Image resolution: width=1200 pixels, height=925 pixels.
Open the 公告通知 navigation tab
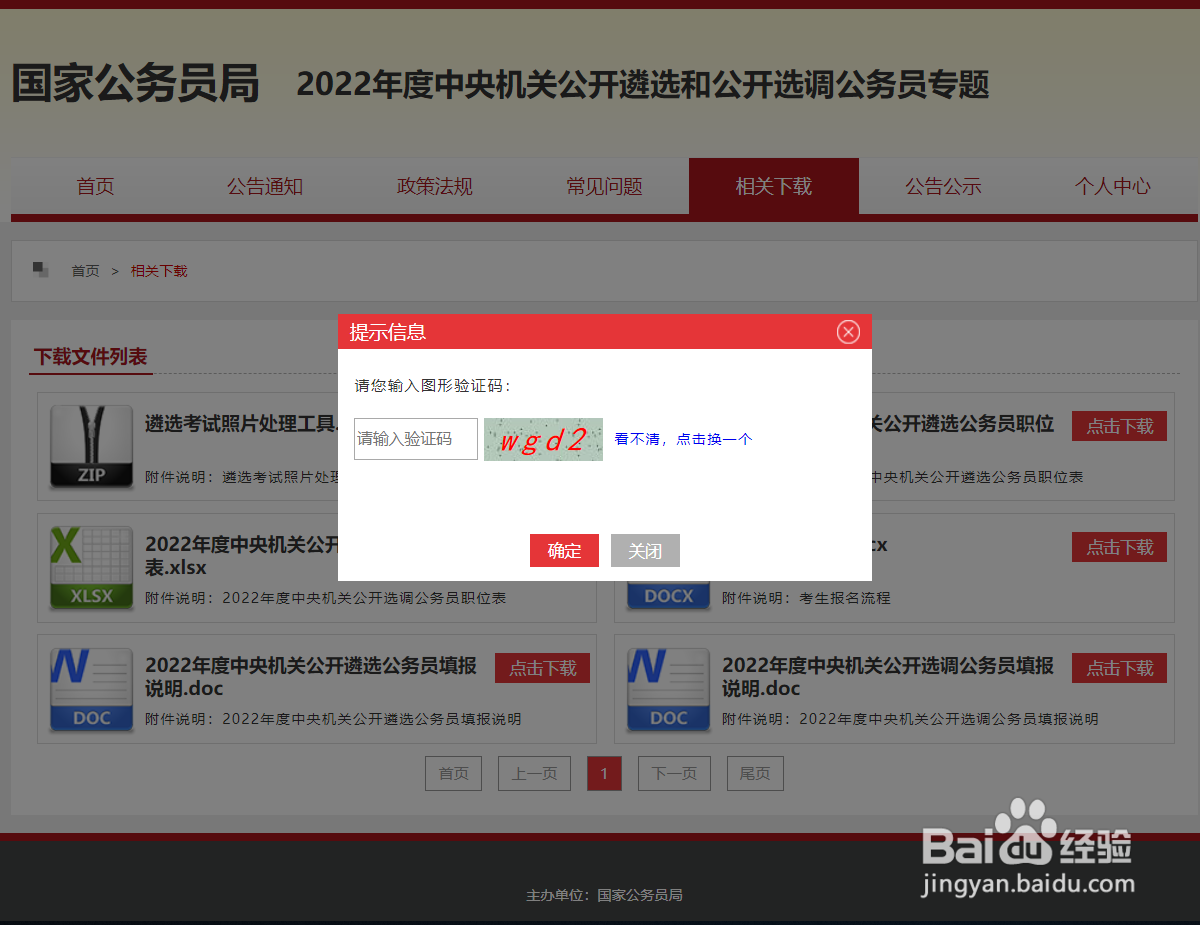(x=265, y=186)
